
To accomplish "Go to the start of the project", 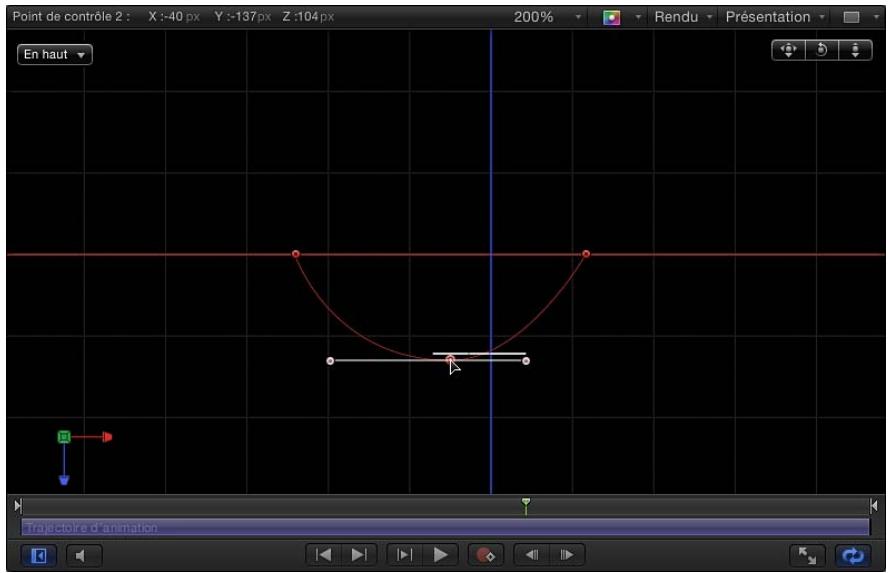I will pyautogui.click(x=324, y=555).
